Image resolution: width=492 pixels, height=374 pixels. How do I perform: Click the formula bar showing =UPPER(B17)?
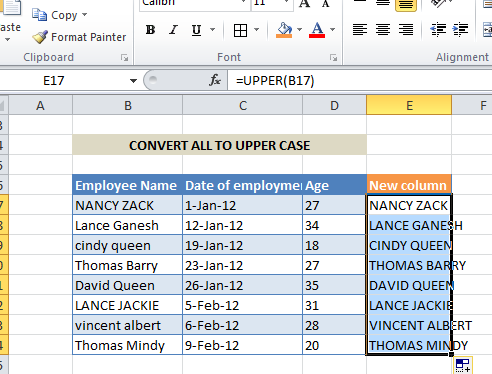tap(360, 81)
